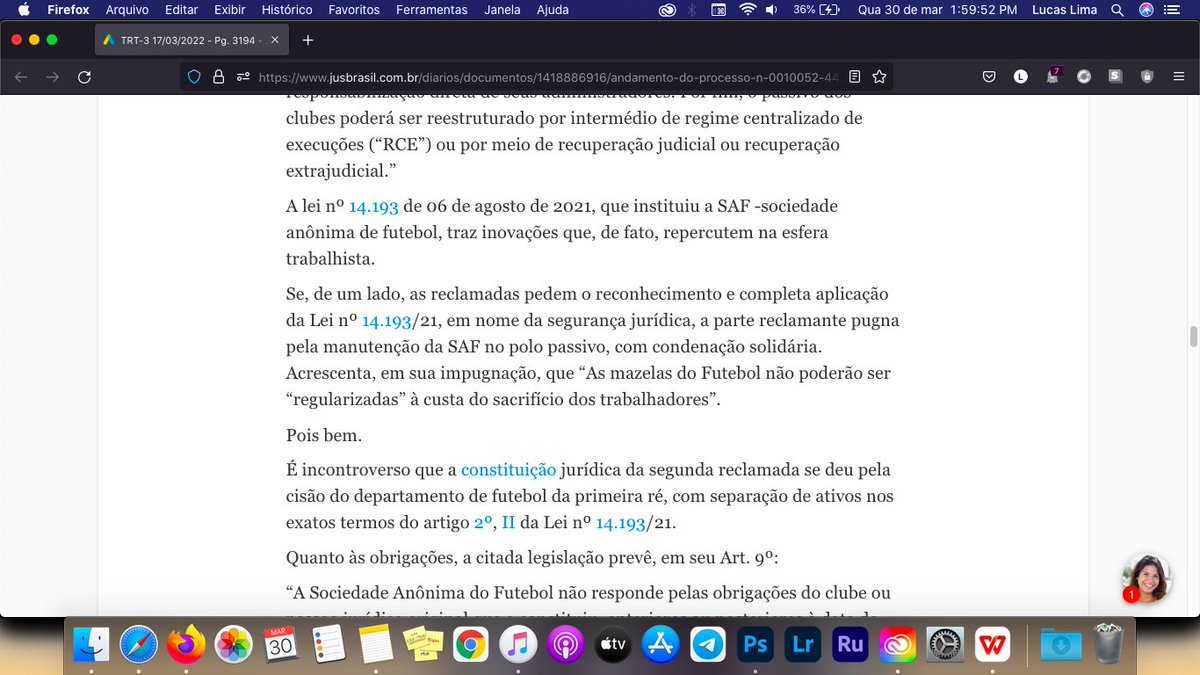Viewport: 1200px width, 675px height.
Task: Open the Arquivo menu
Action: coord(127,10)
